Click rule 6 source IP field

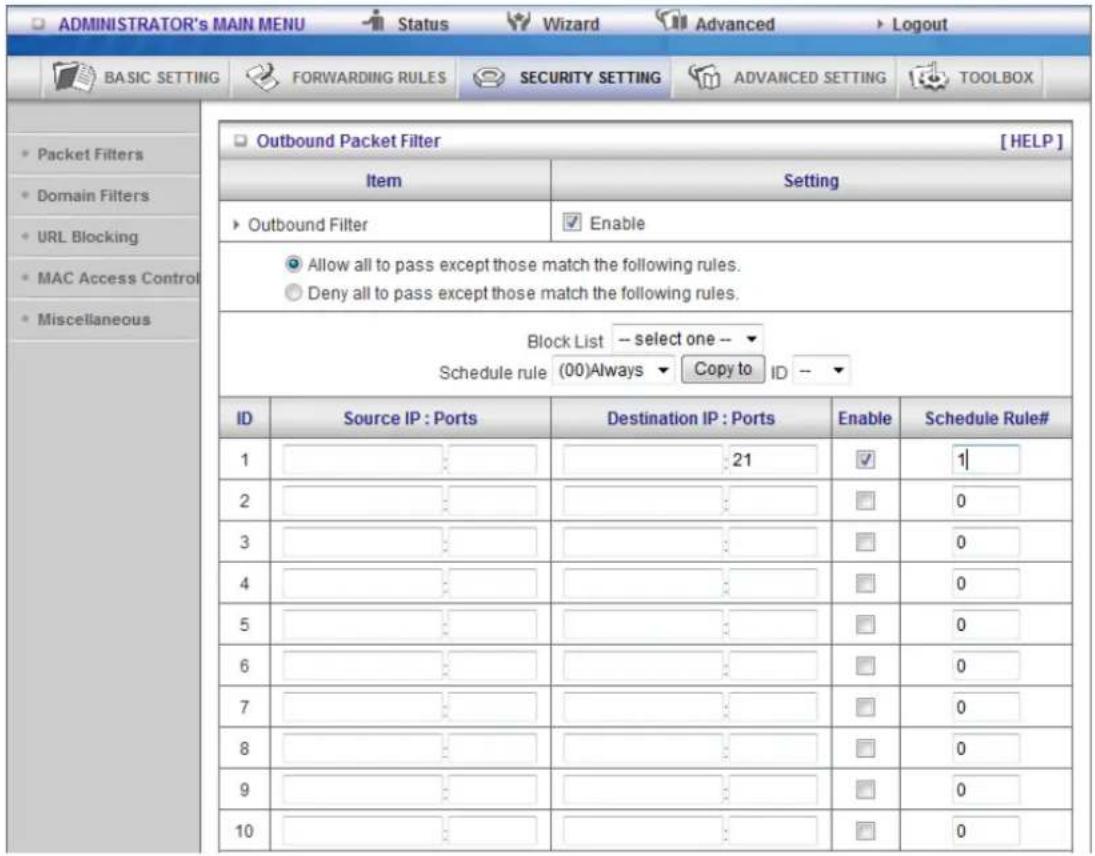pos(362,665)
